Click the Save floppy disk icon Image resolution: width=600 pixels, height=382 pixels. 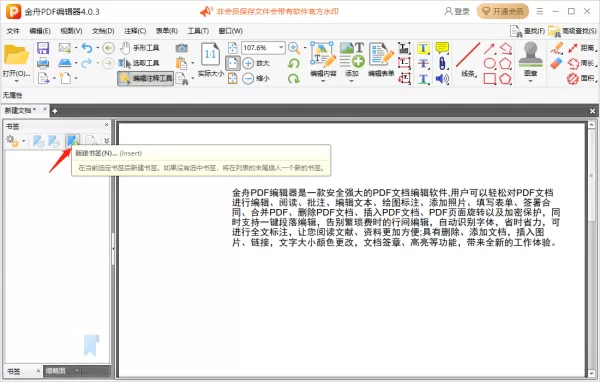[x=43, y=48]
